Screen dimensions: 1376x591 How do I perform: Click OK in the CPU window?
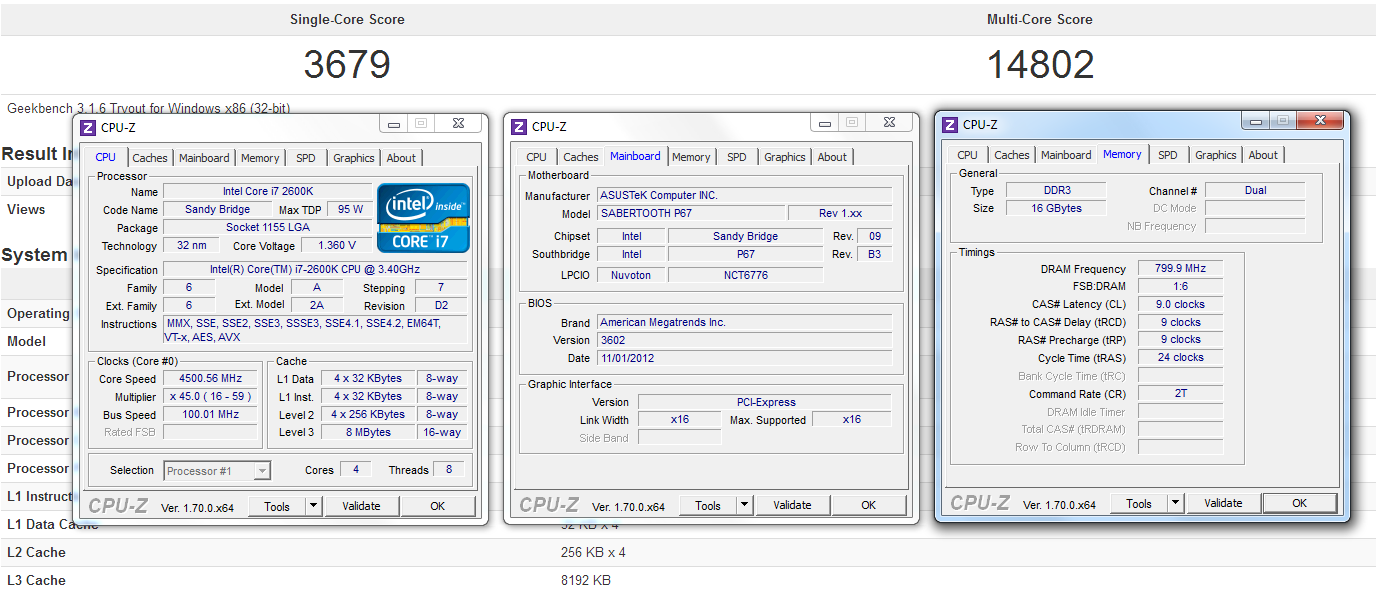pos(437,506)
